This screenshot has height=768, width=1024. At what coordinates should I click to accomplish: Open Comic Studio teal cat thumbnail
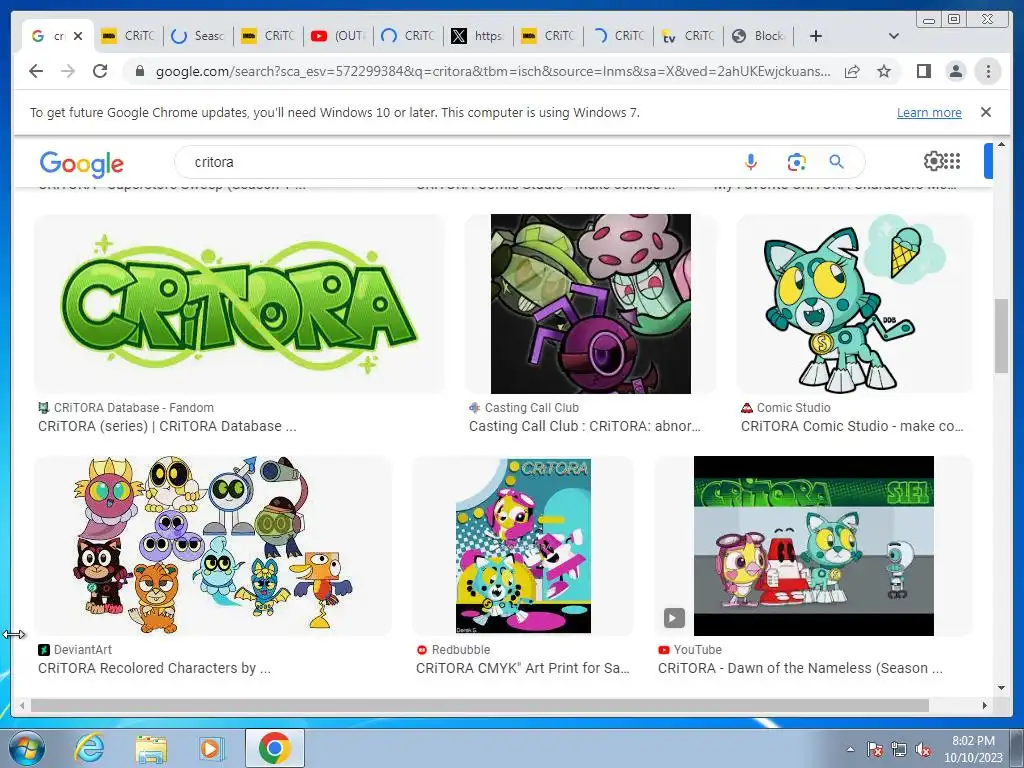tap(854, 304)
